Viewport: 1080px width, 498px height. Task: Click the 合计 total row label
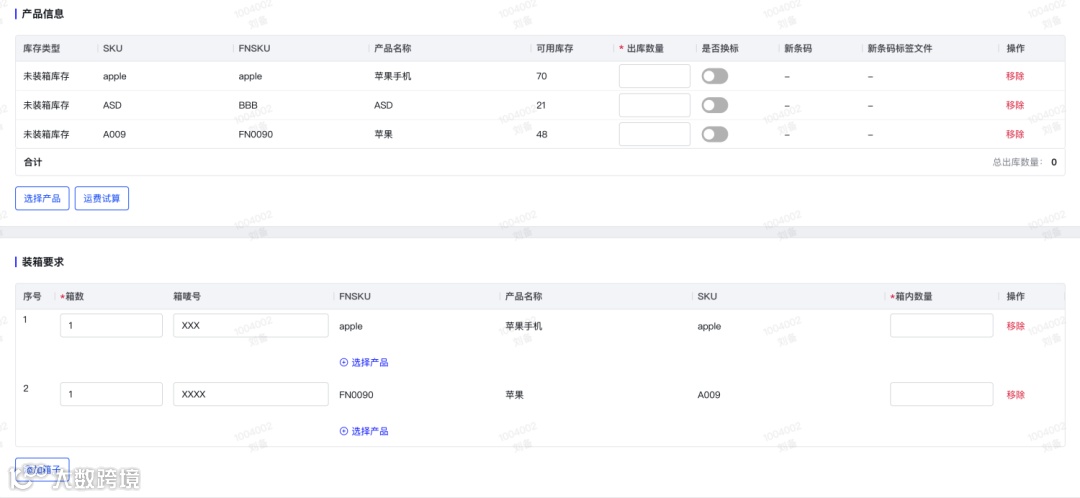click(x=32, y=163)
